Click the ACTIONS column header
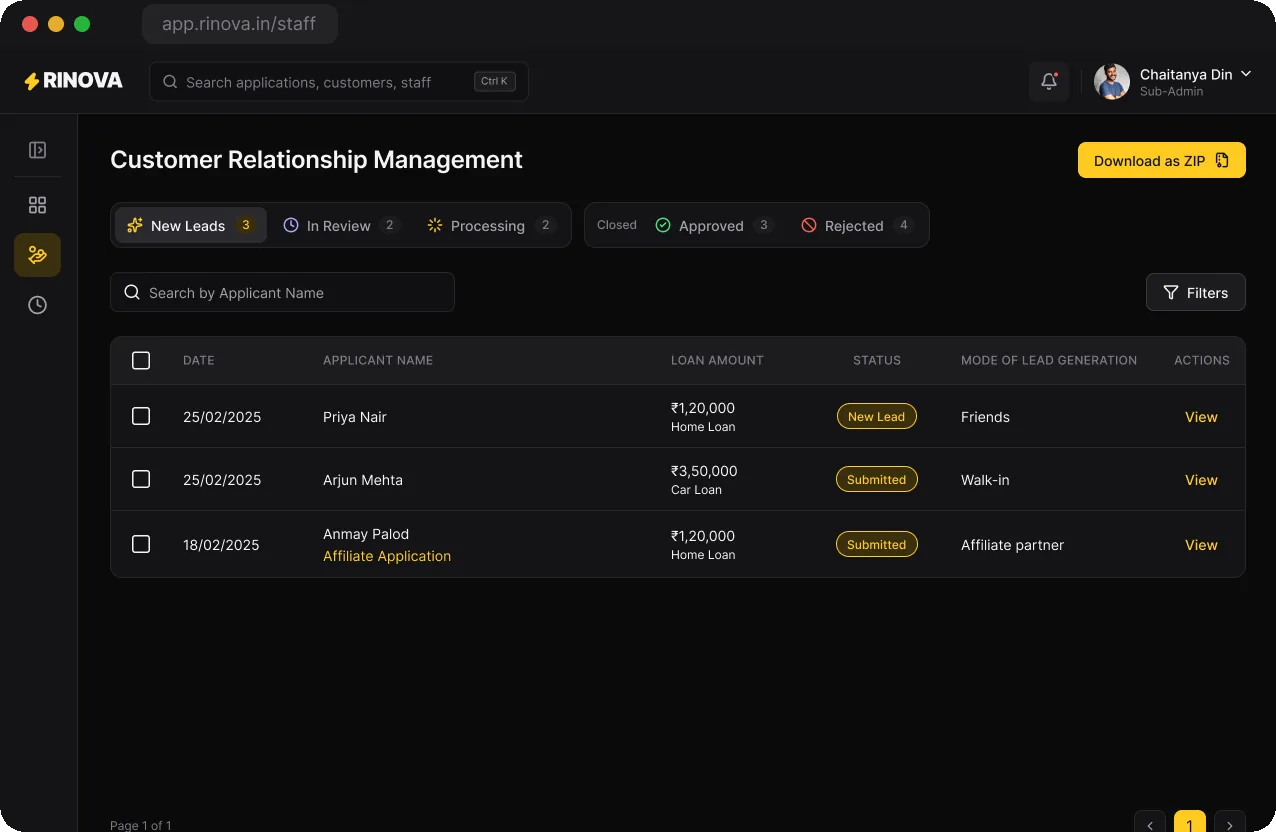Screen dimensions: 1276x832 click(x=1202, y=360)
